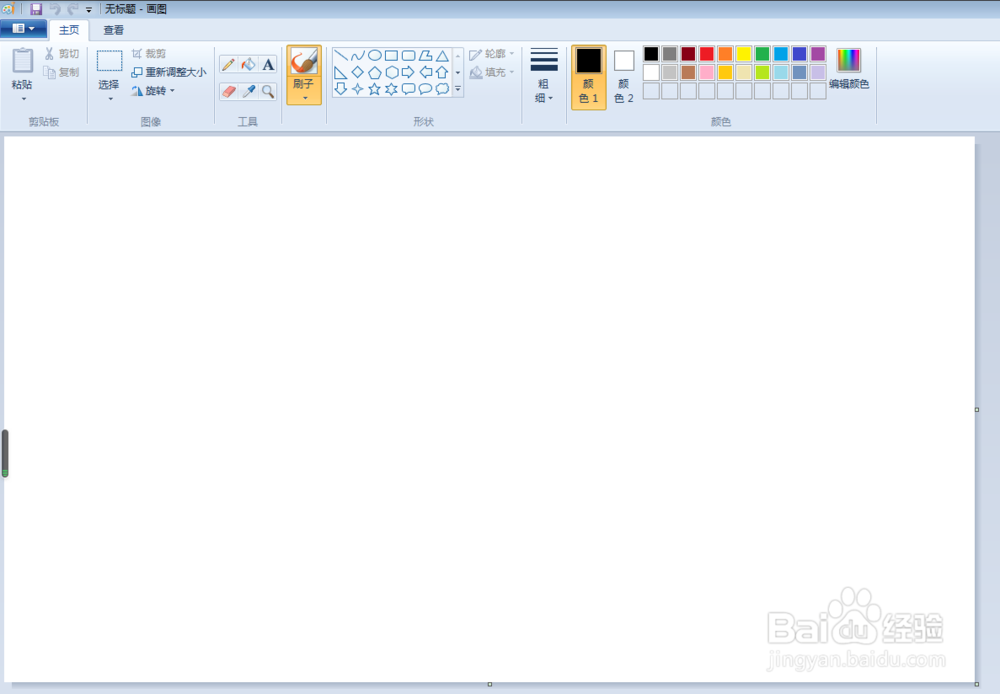Click the canvas bottom-right corner resize handle
Viewport: 1000px width, 694px height.
point(977,684)
